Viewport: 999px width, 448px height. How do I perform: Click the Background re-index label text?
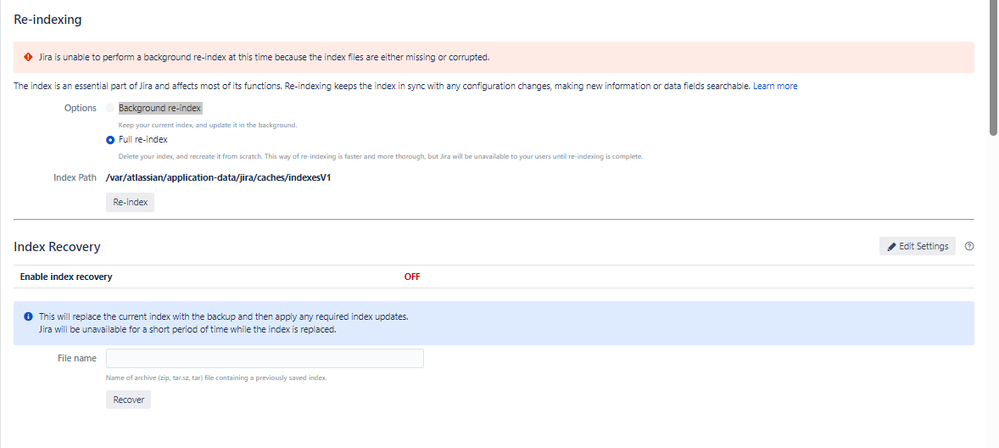[160, 108]
